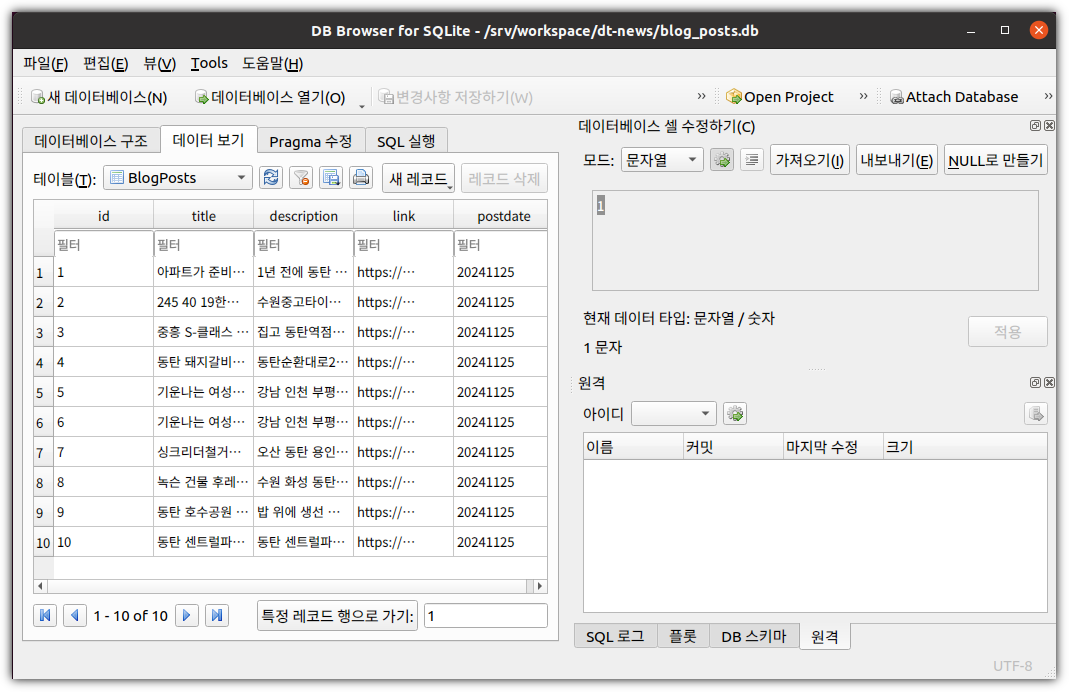Open the 파일(F) menu
Screen dimensions: 1069x692
pyautogui.click(x=45, y=63)
